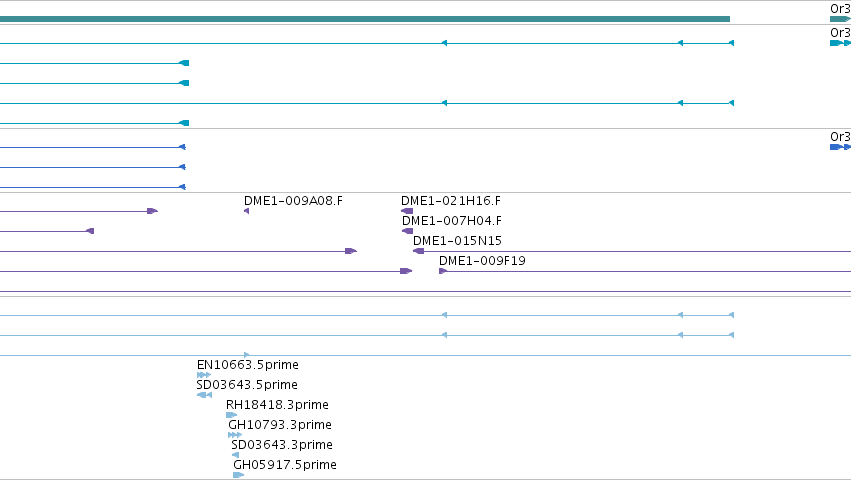
Task: Select the purple arrowhead under DME1-009F19
Action: pos(443,271)
